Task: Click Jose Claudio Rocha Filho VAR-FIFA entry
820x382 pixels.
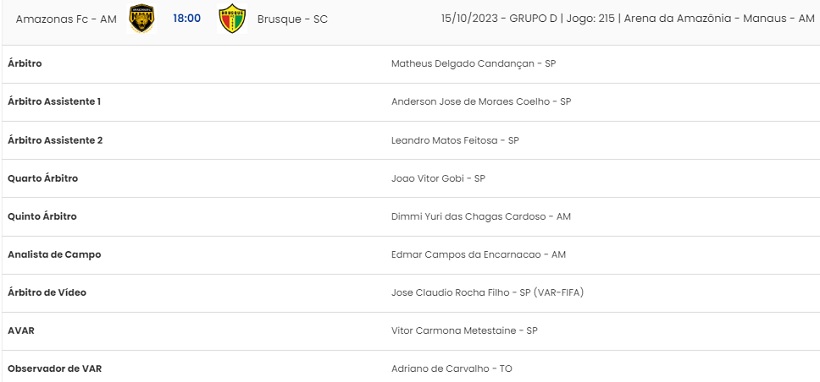Action: (x=487, y=293)
